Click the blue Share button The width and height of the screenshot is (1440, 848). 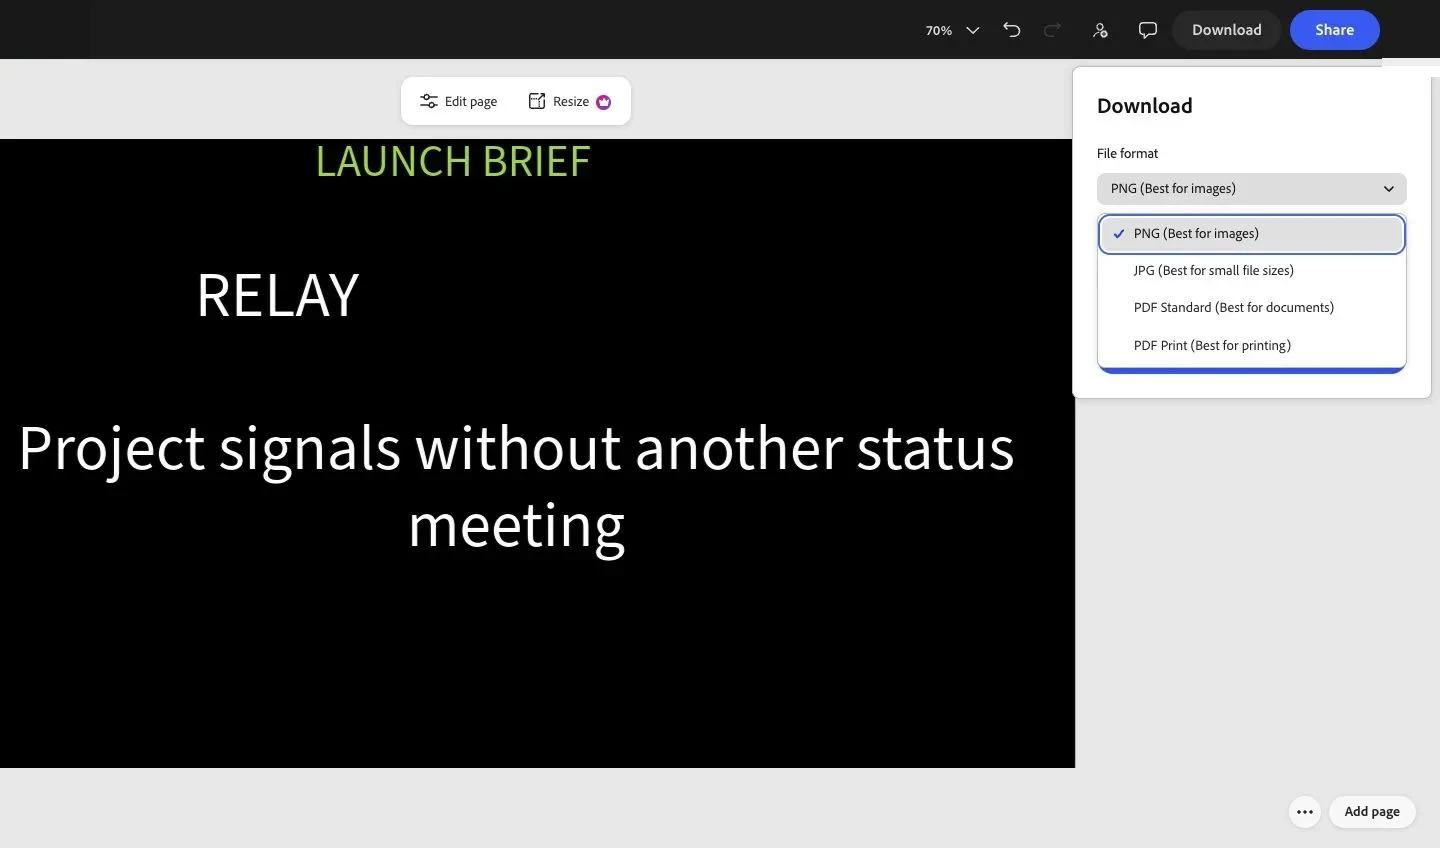[x=1335, y=30]
